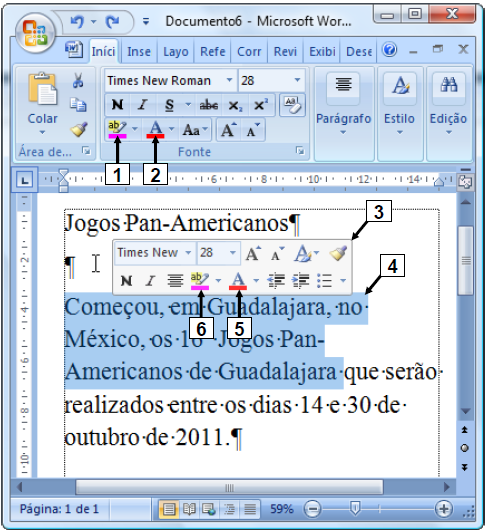Switch to Full Screen Reading view
Screen dimensions: 486x530
point(189,509)
